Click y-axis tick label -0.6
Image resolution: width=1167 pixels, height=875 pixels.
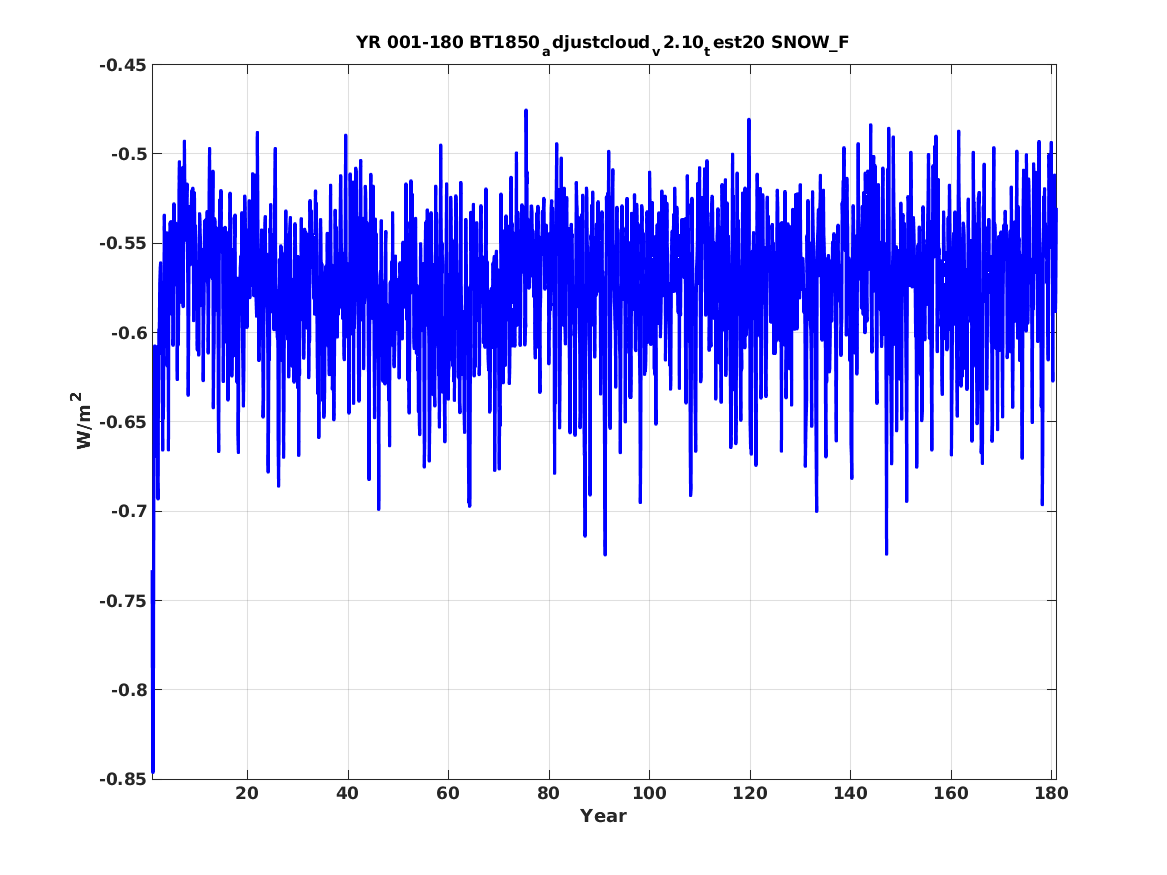tap(129, 333)
